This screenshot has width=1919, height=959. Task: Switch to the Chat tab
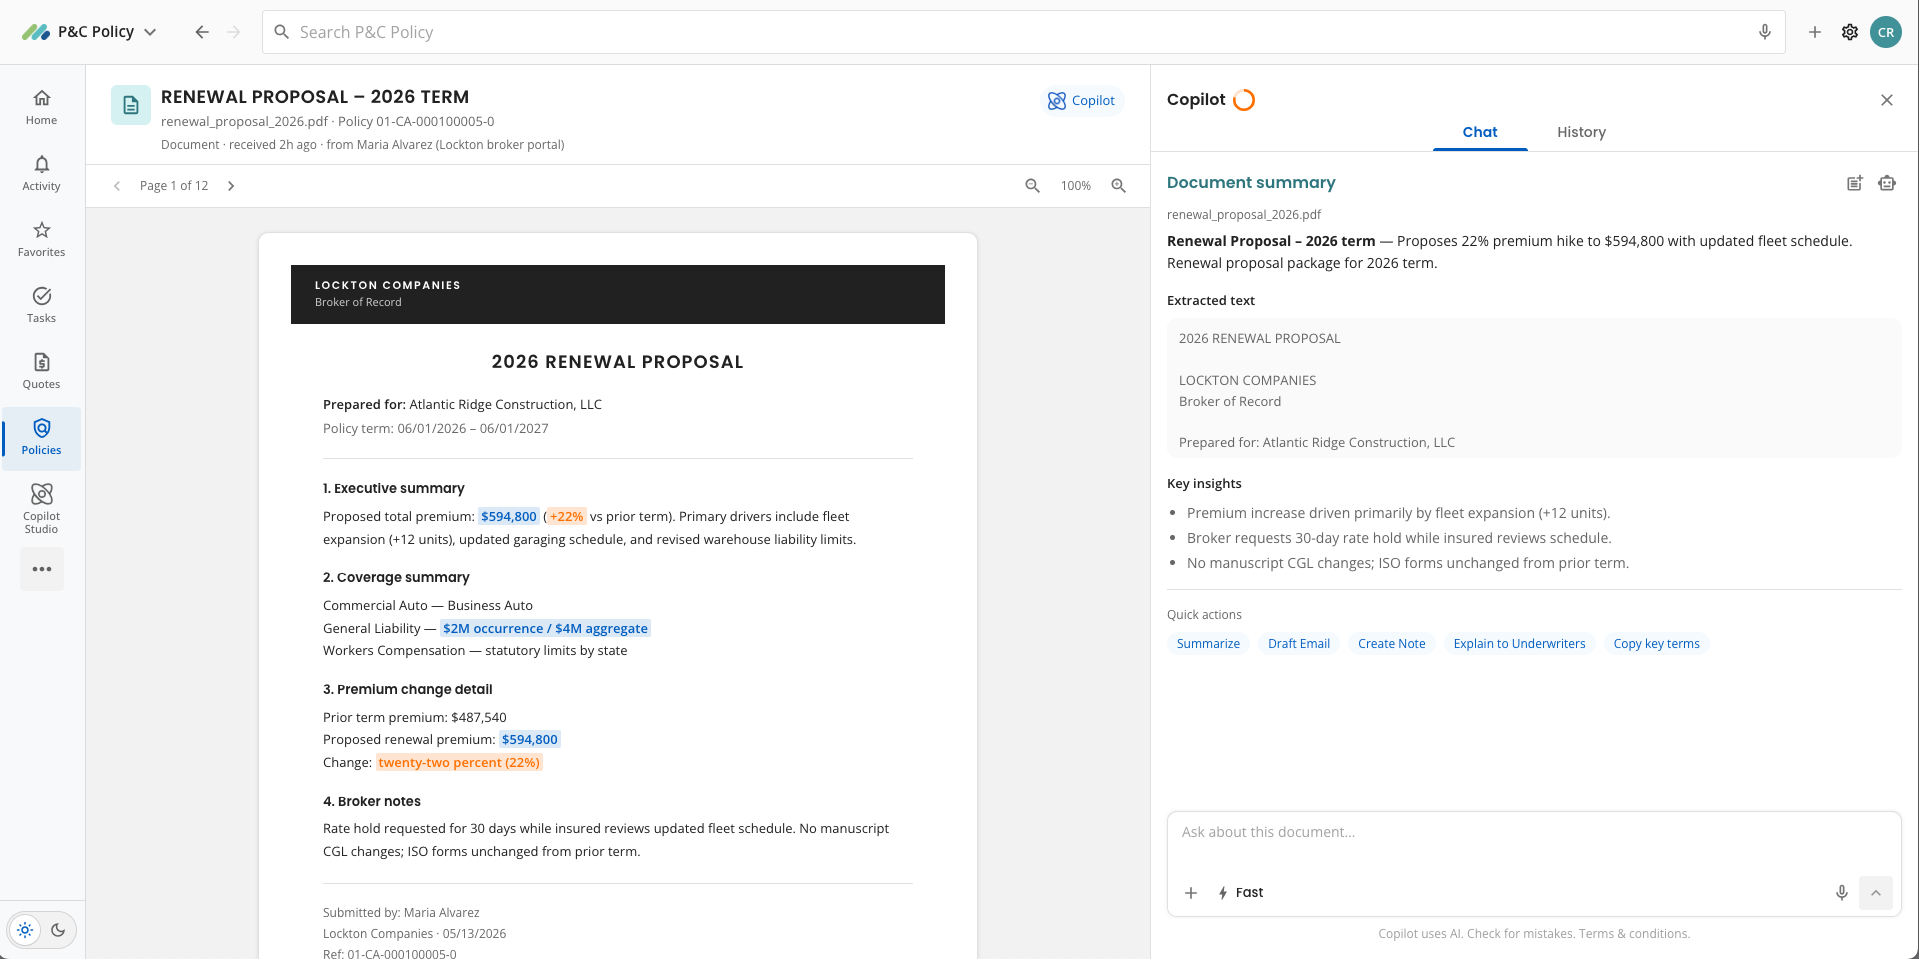coord(1480,132)
